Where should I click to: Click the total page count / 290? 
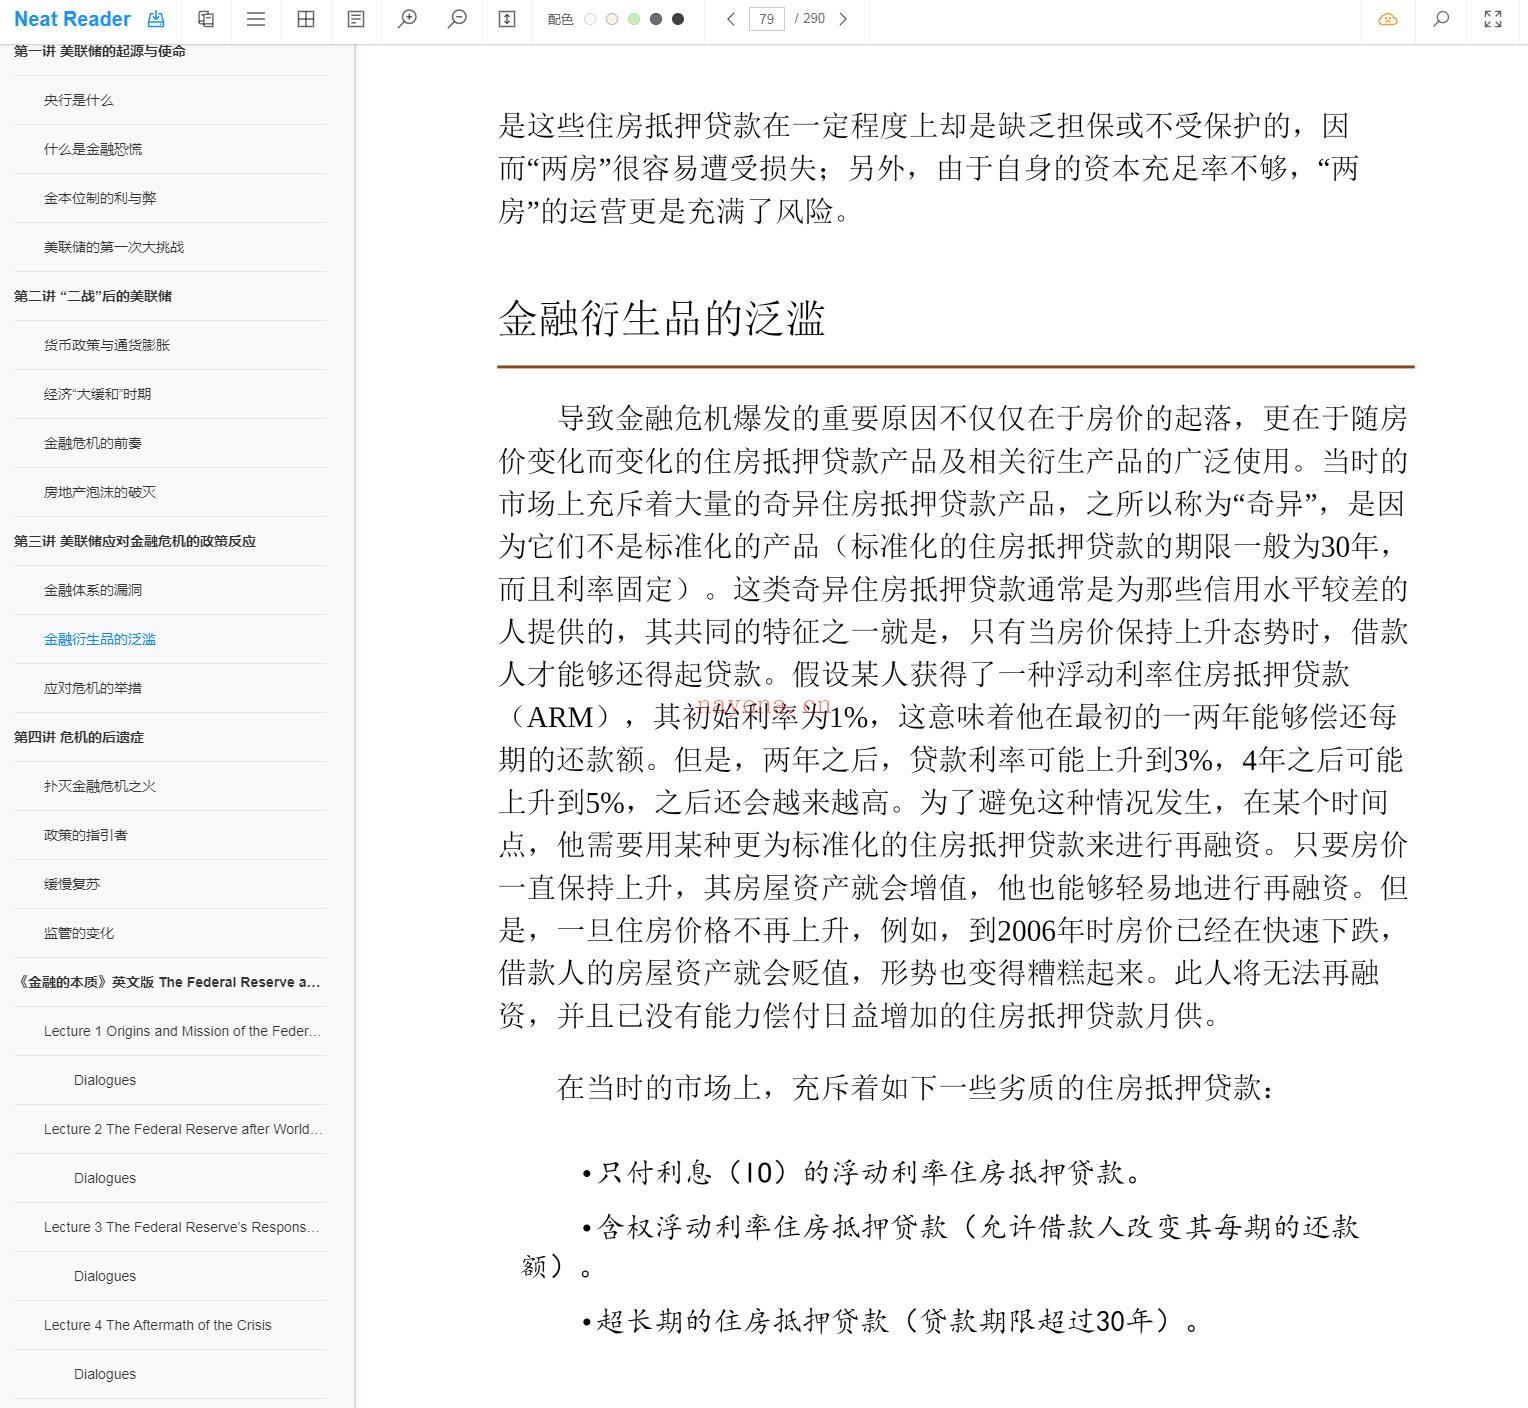point(810,19)
